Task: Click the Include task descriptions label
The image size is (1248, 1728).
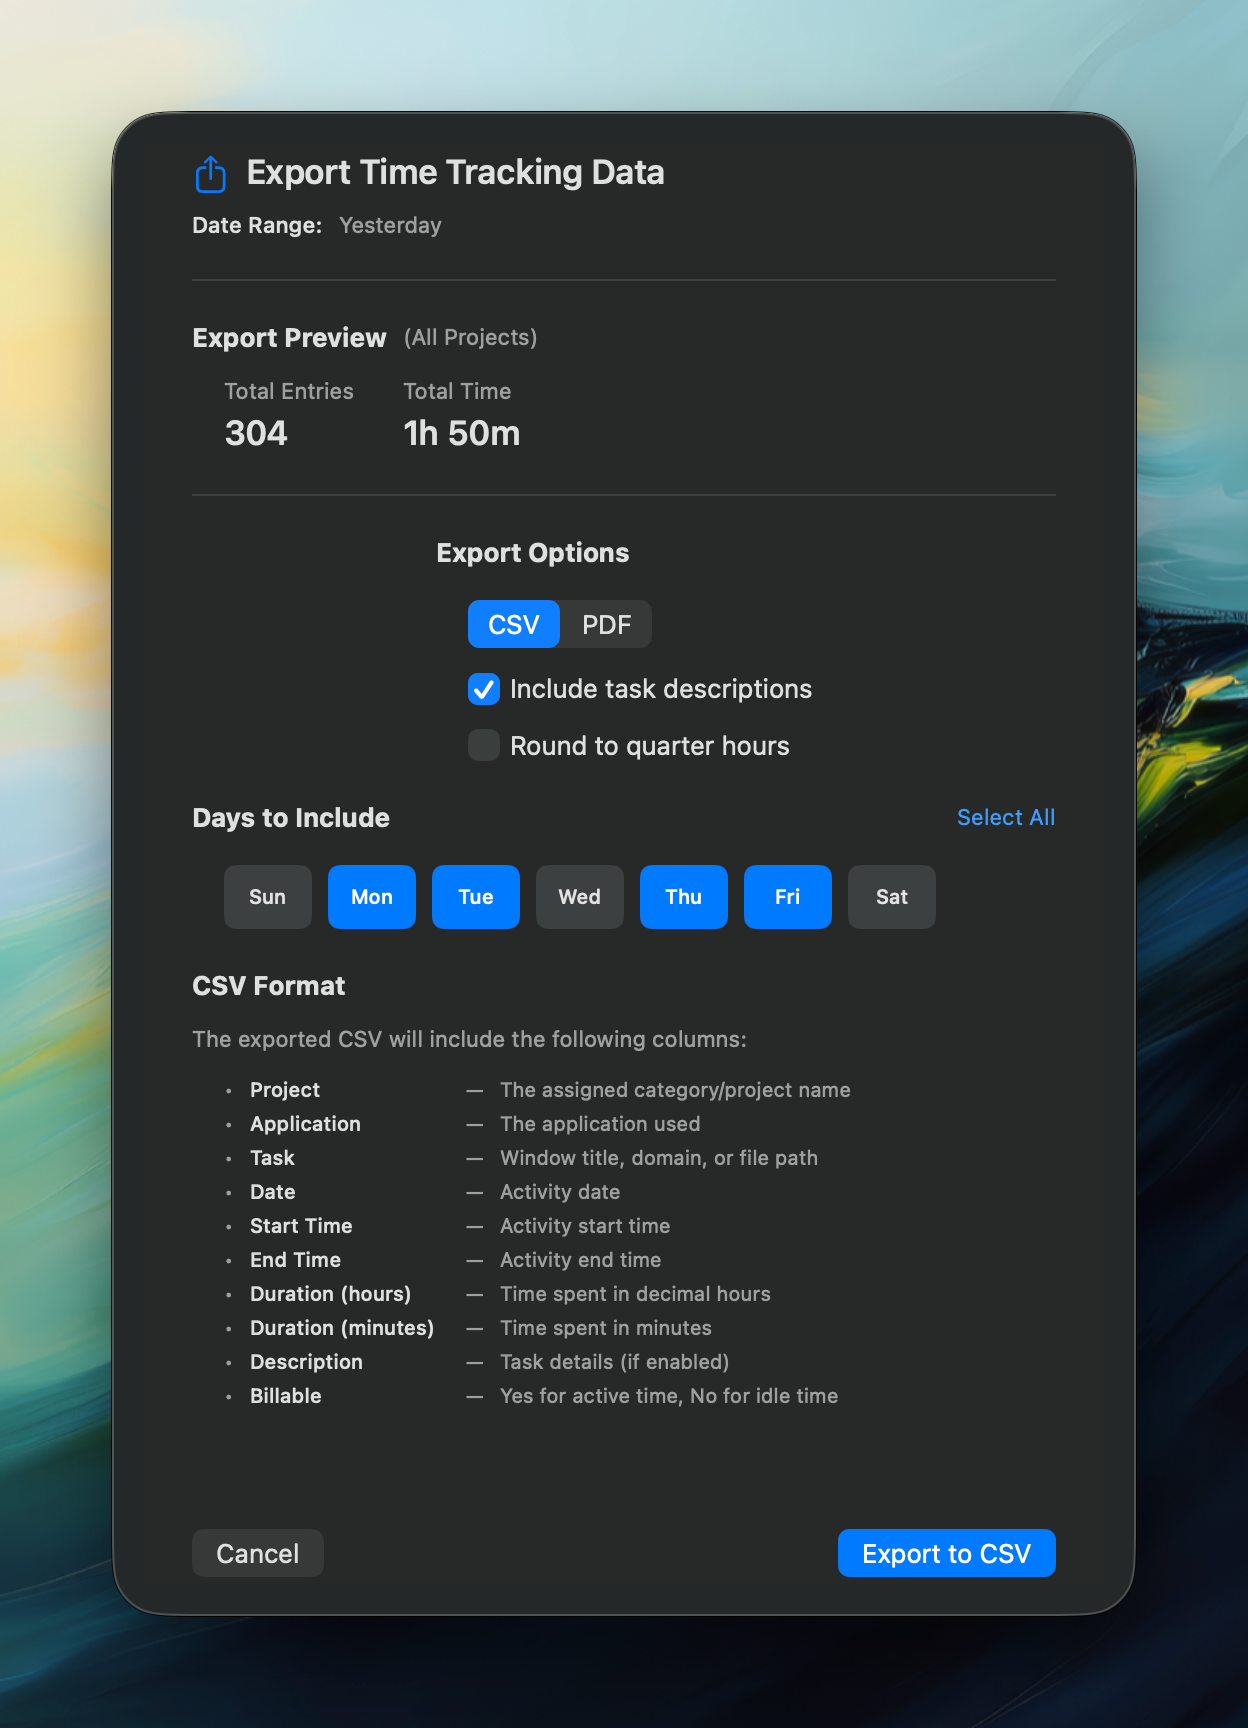Action: click(660, 689)
